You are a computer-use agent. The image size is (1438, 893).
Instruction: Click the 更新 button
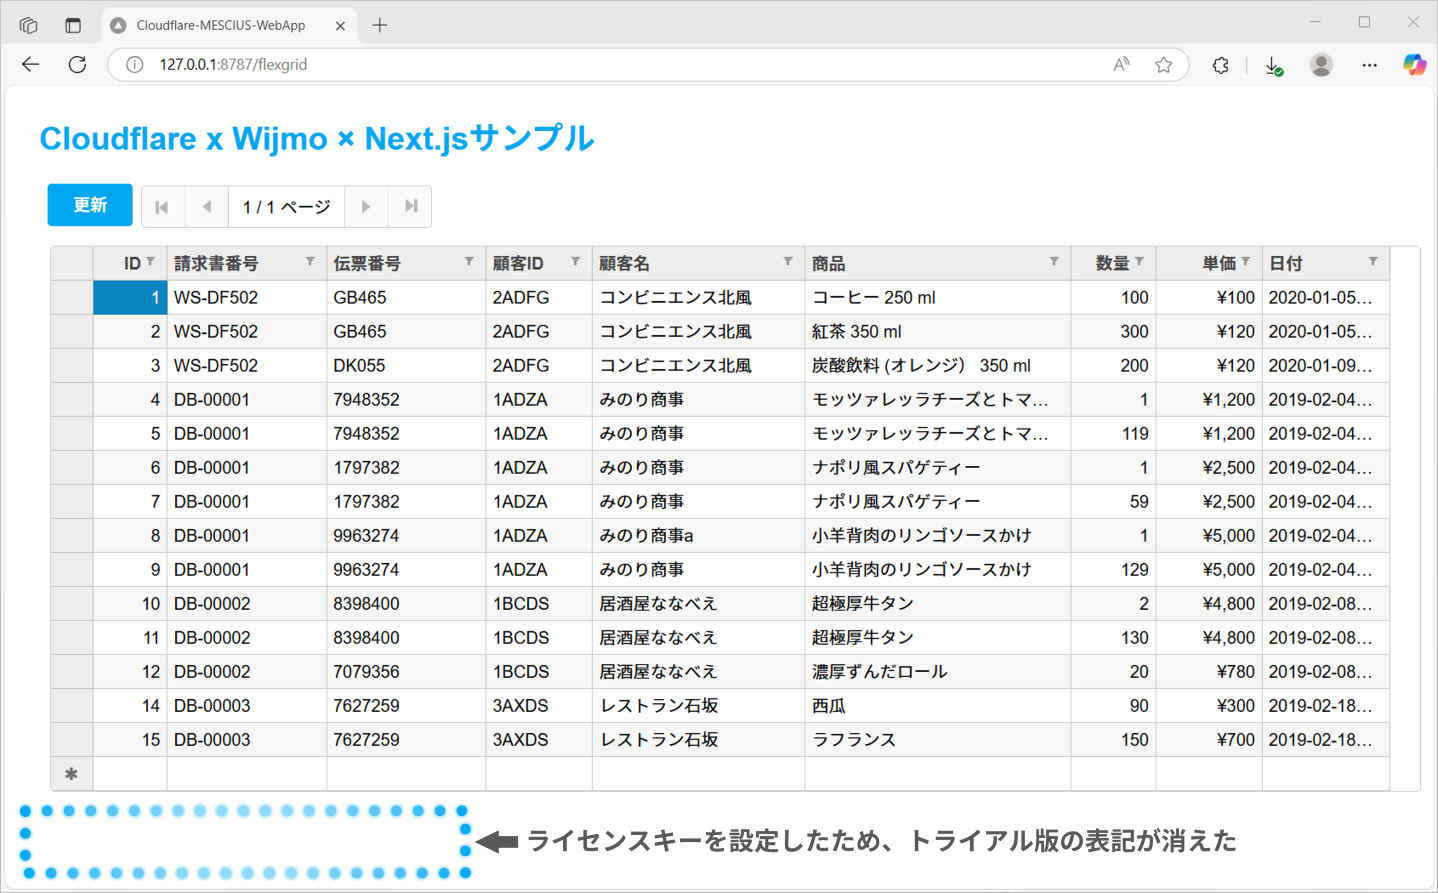click(90, 205)
